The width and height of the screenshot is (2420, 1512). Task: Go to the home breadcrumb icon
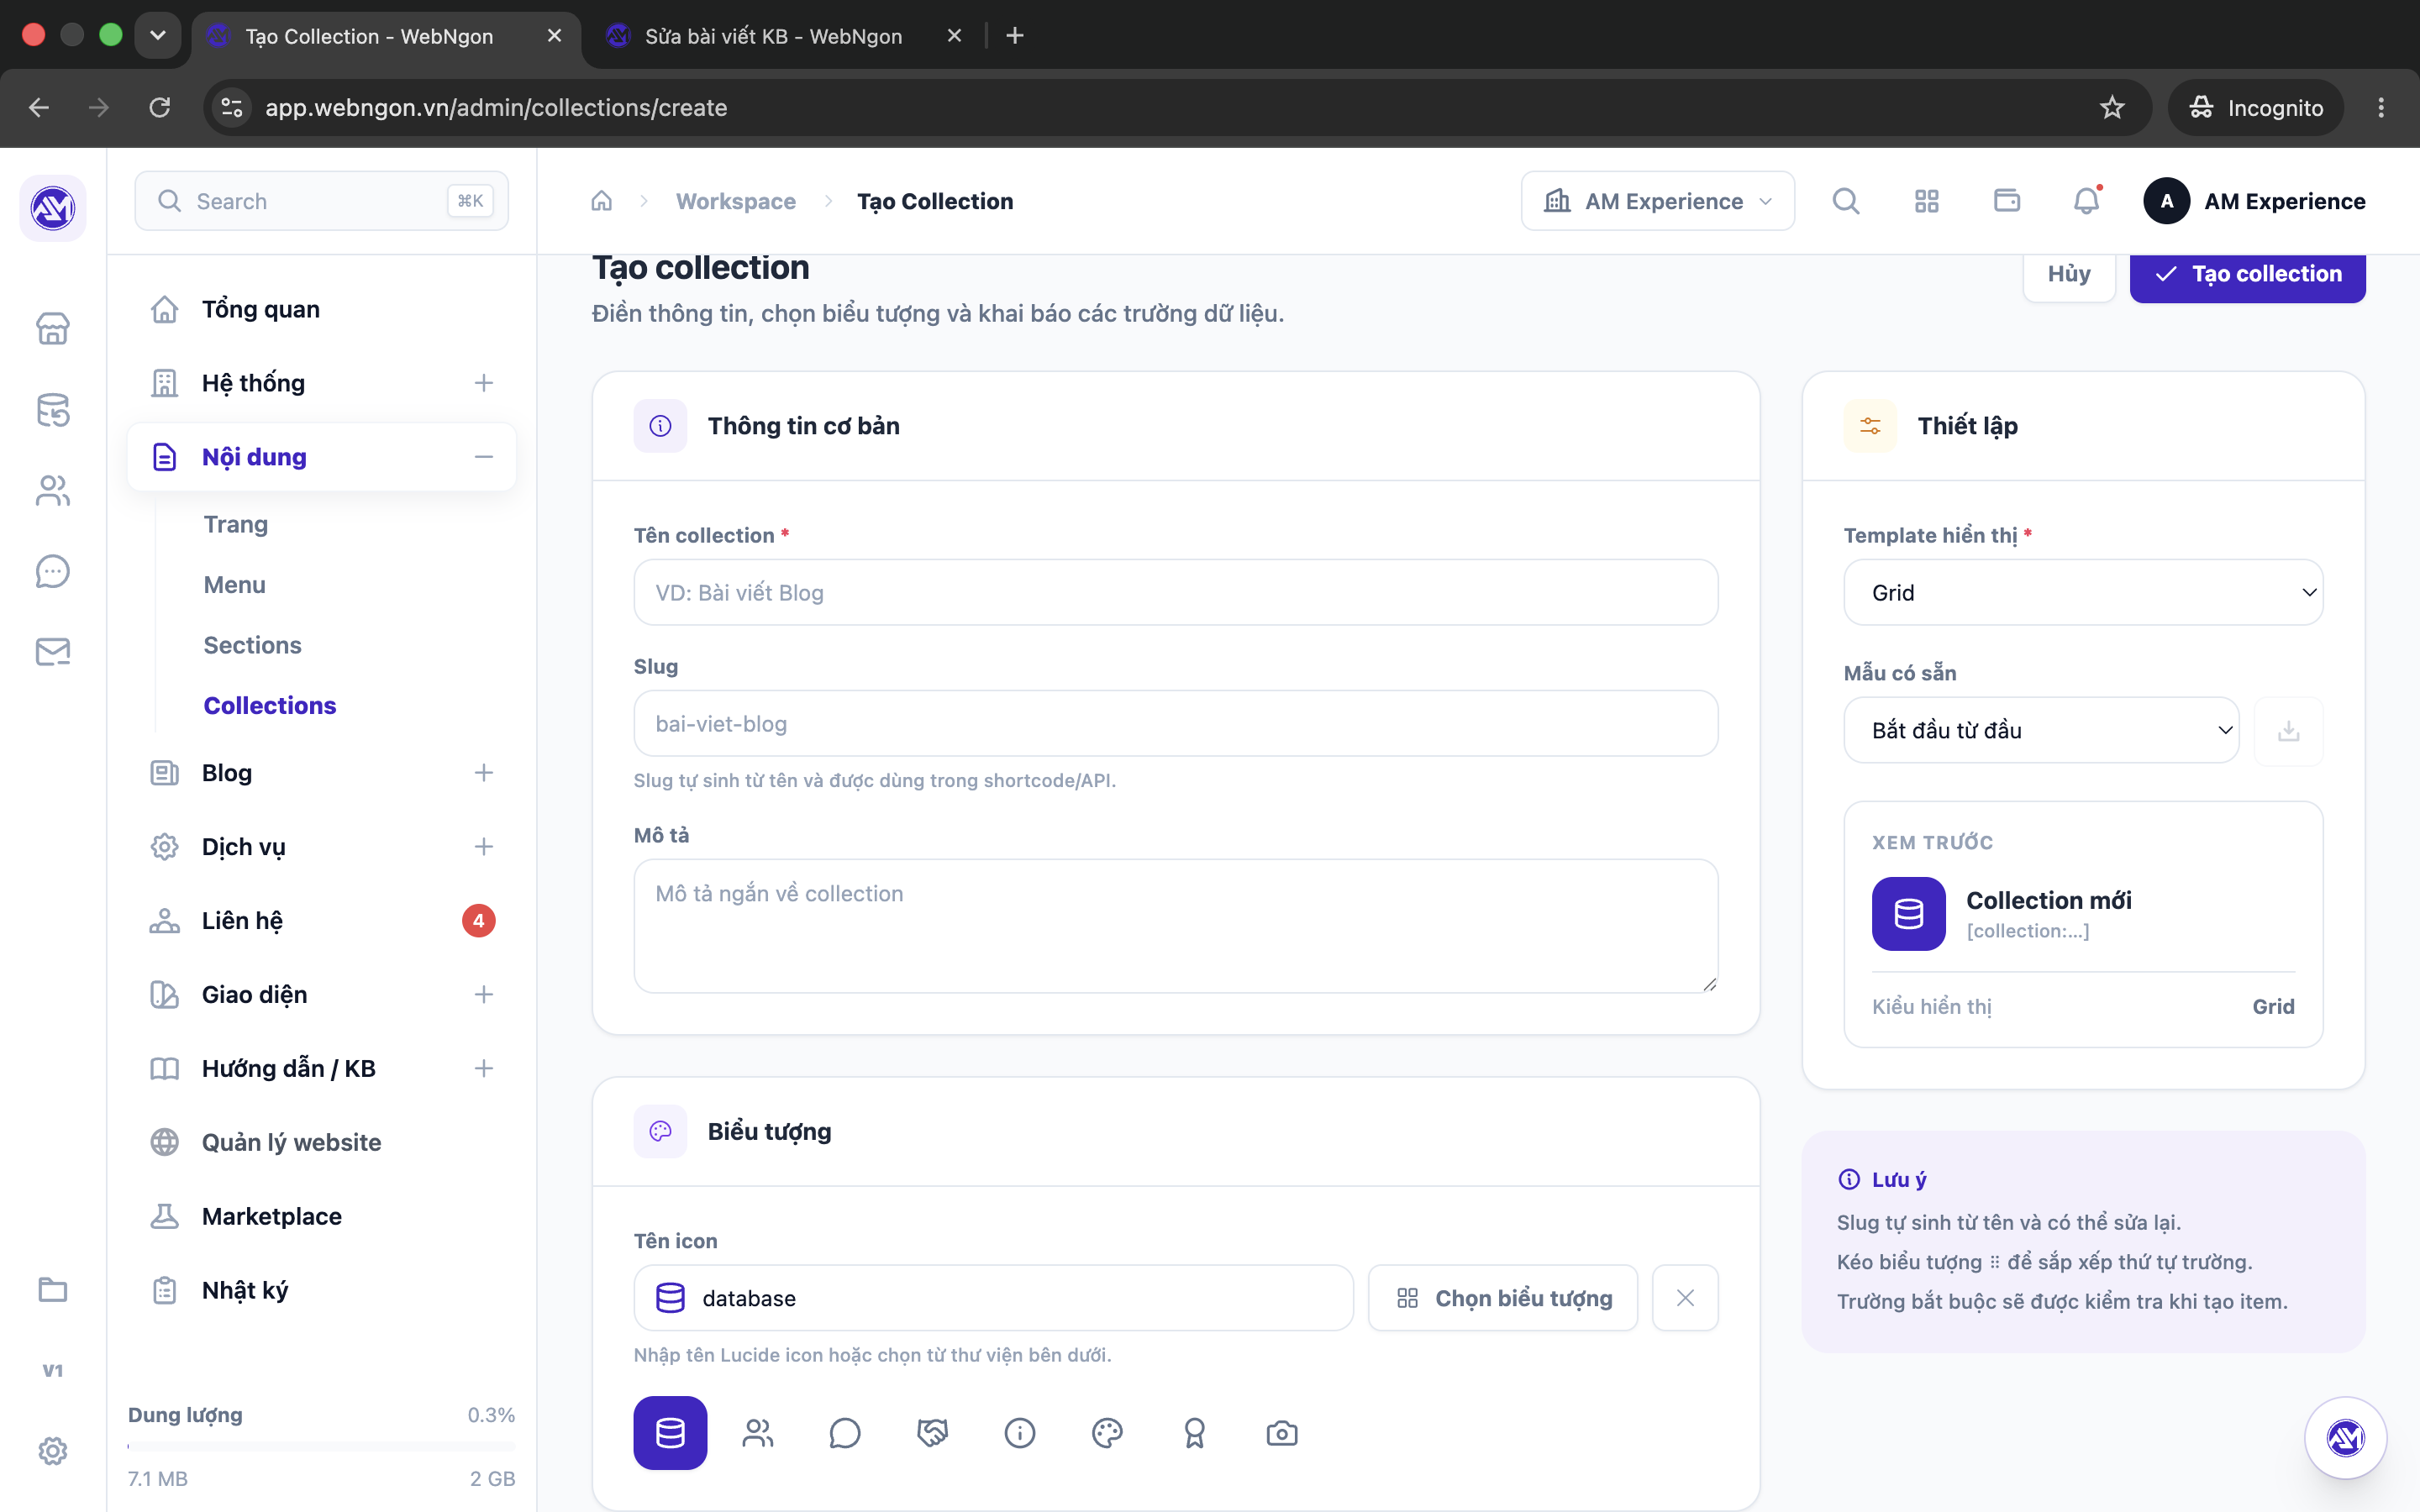tap(601, 201)
